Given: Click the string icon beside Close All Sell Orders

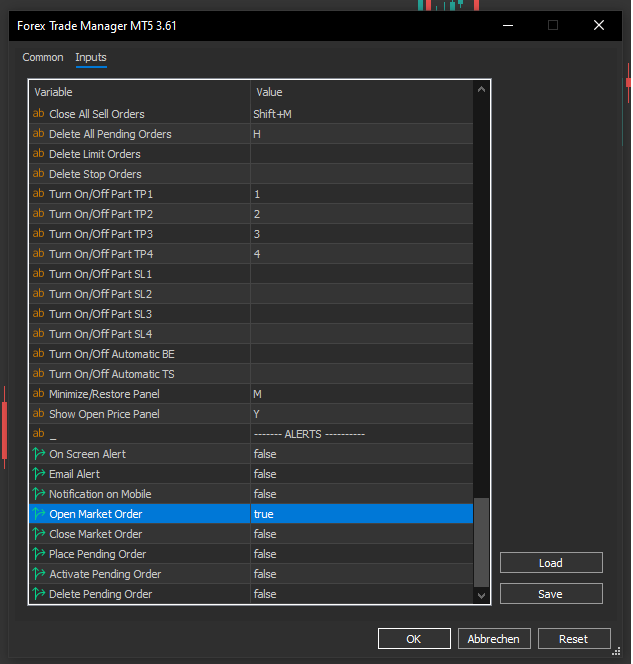Looking at the screenshot, I should coord(39,114).
